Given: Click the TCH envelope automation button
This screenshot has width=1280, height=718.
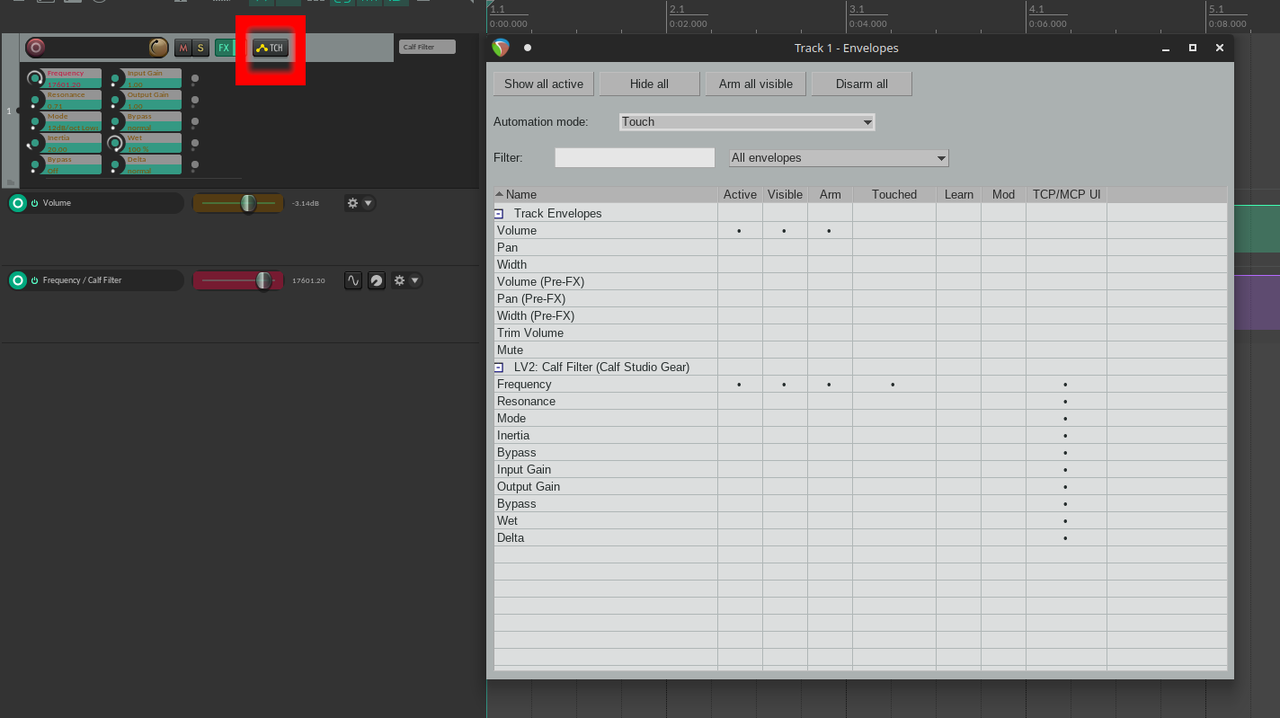Looking at the screenshot, I should (270, 48).
